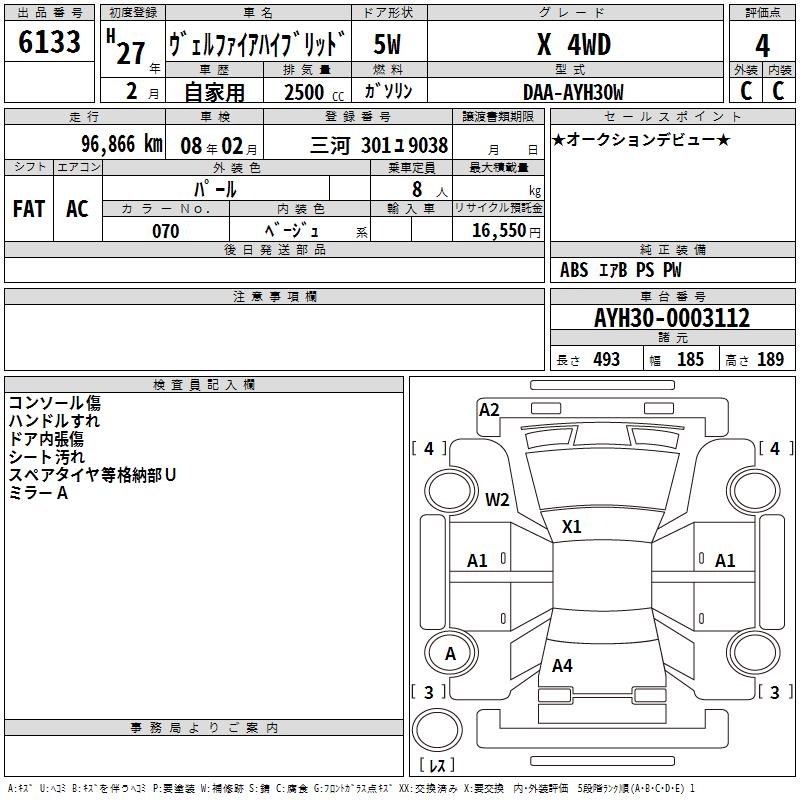Select the rear-right tire tread value [ 3 ]
Image resolution: width=800 pixels, height=800 pixels.
tap(775, 692)
